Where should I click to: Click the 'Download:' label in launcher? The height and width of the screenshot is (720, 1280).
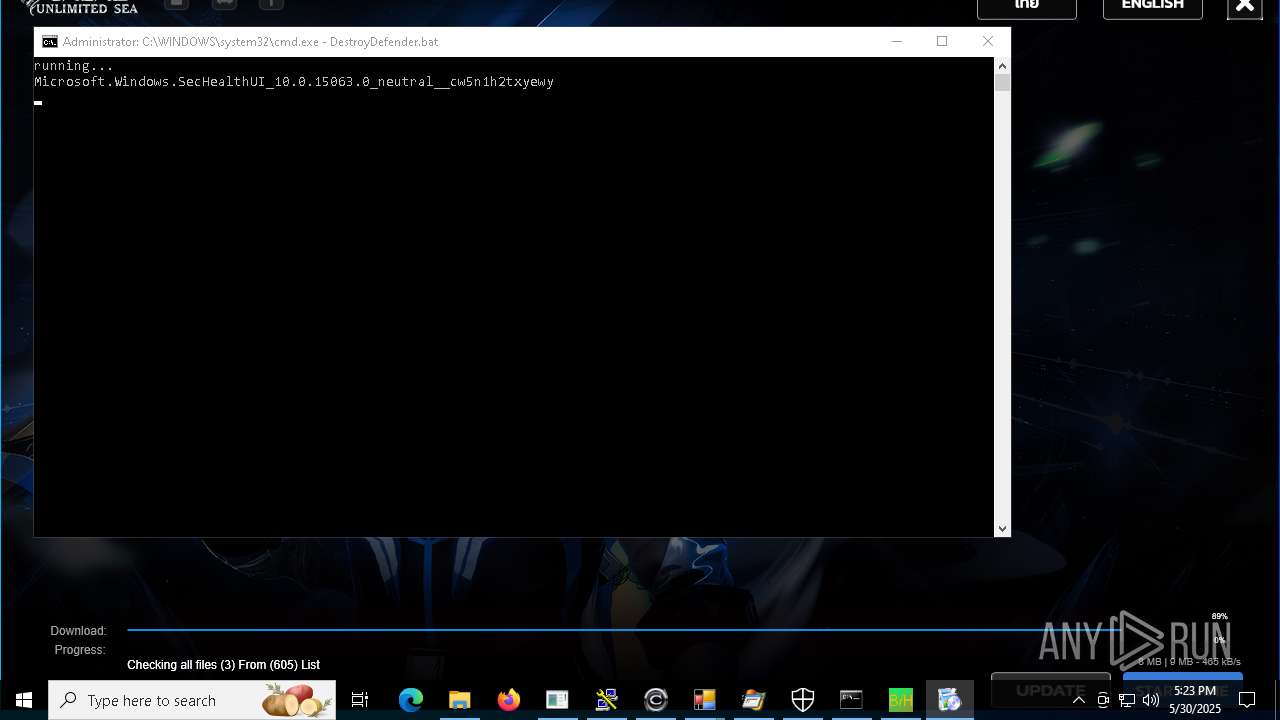pos(78,631)
